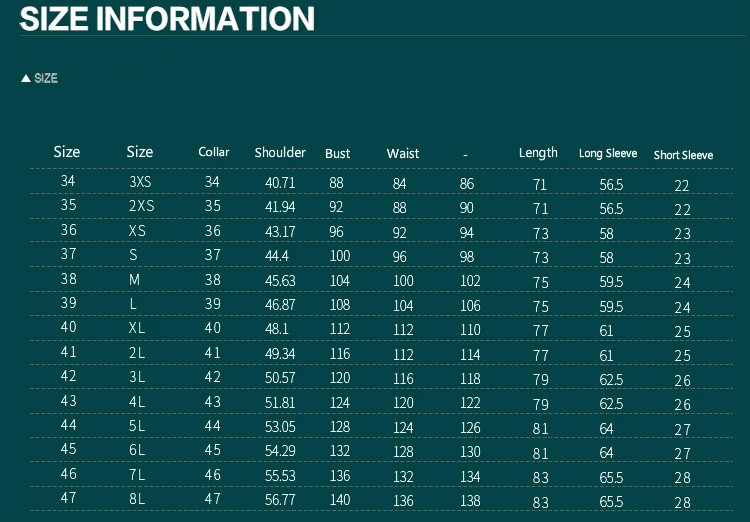Click the 6L size cell
Image resolution: width=750 pixels, height=522 pixels.
coord(137,450)
